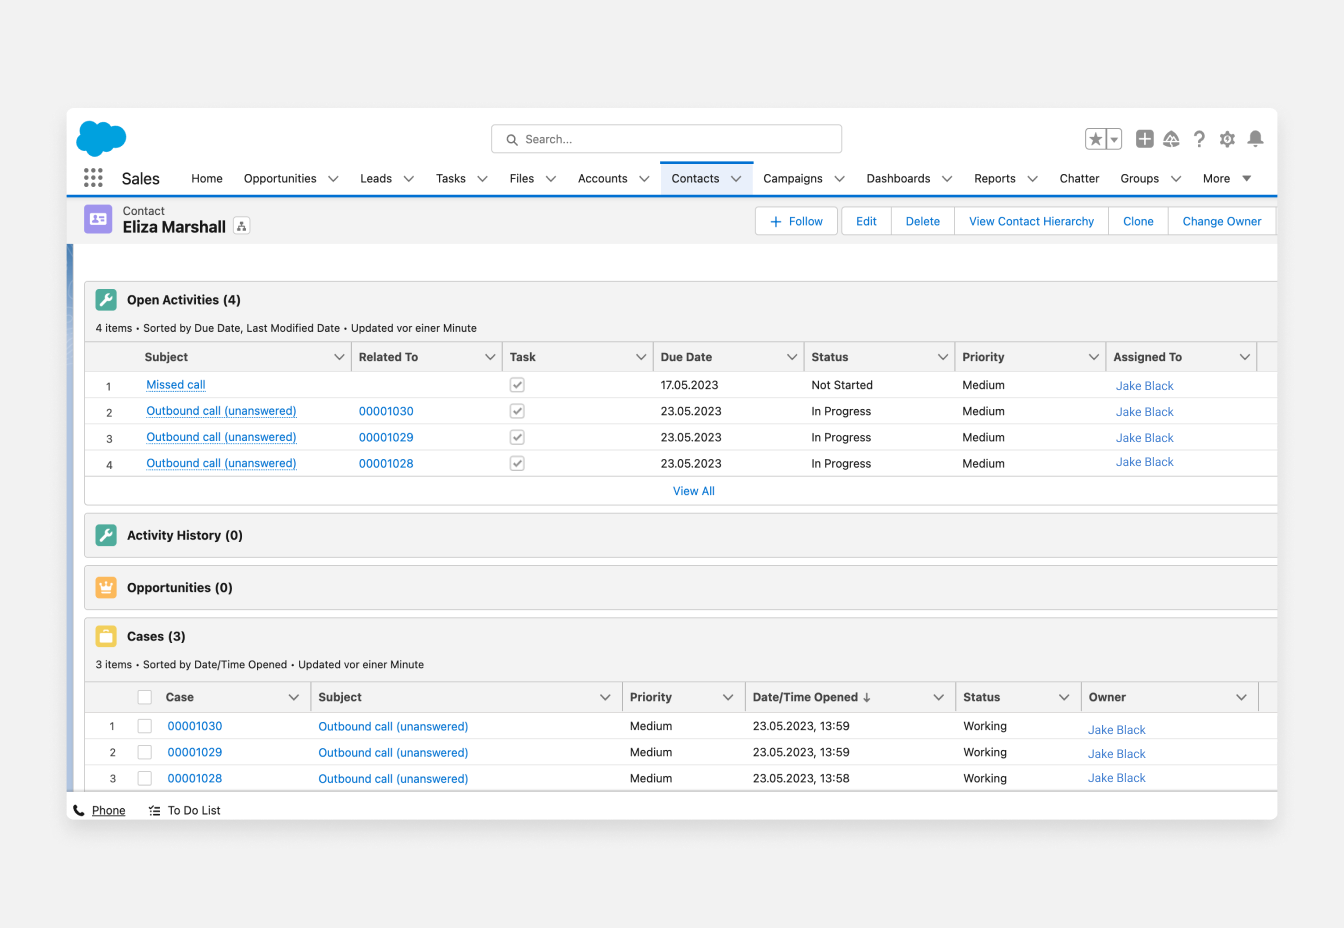Click the global actions plus icon
1344x928 pixels.
pyautogui.click(x=1145, y=139)
